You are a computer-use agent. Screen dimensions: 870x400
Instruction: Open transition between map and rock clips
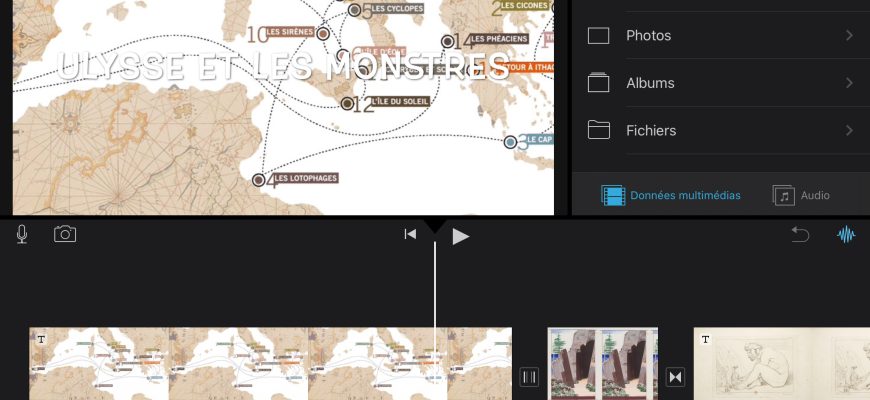(529, 377)
